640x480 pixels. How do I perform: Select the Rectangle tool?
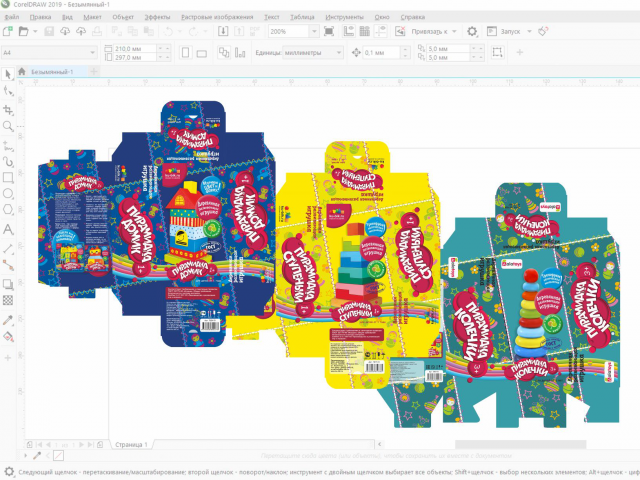click(8, 178)
